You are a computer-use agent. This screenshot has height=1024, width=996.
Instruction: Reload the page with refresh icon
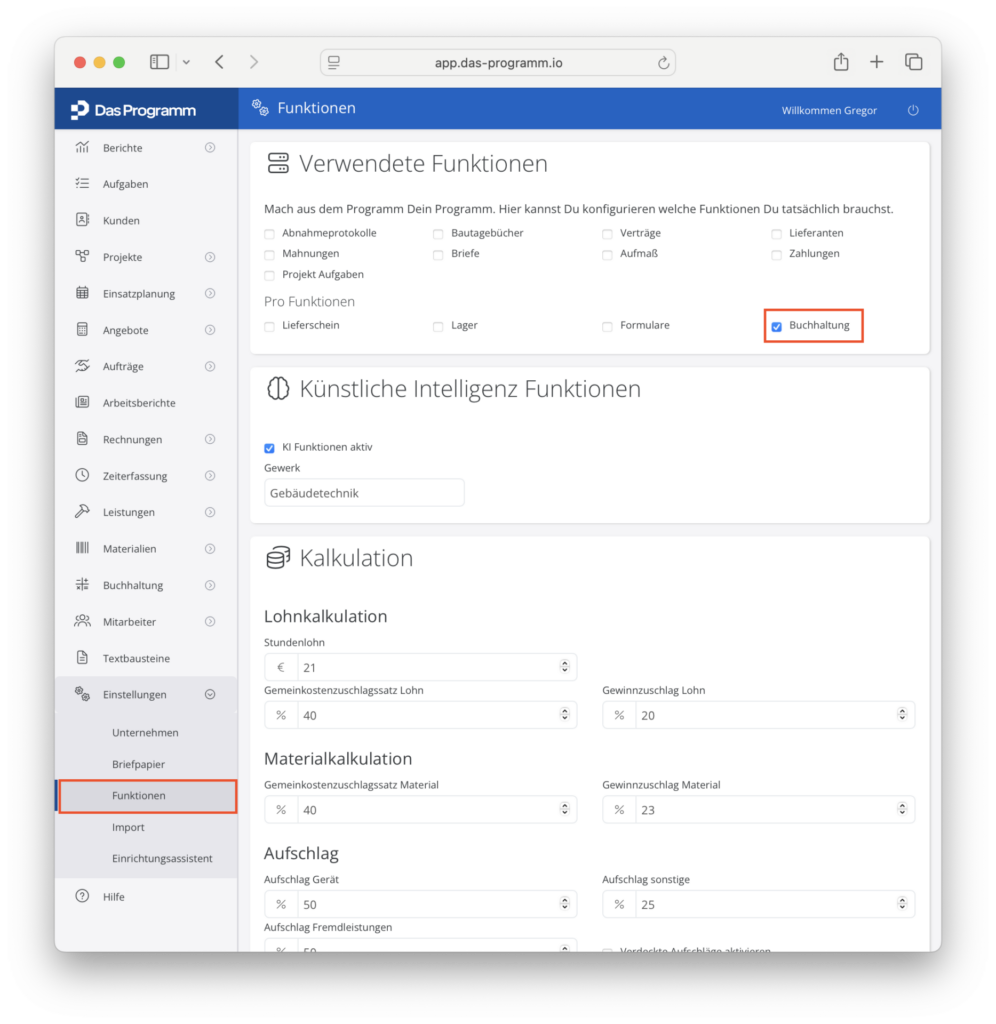coord(663,63)
